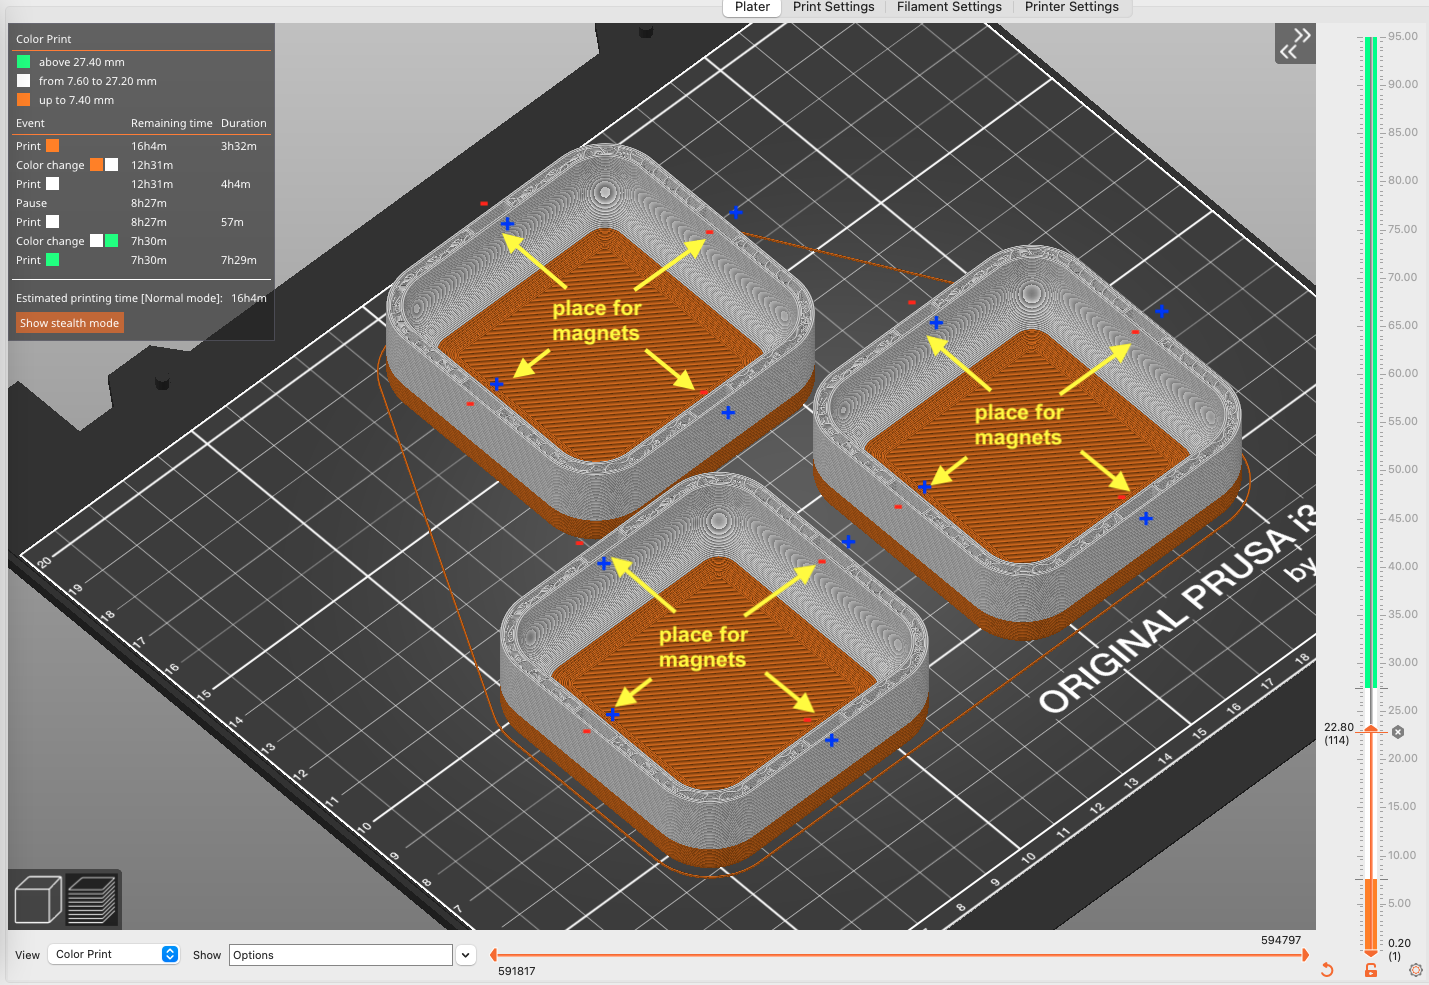Click the 594797 move count label
Screen dimensions: 1429x985
(1281, 940)
